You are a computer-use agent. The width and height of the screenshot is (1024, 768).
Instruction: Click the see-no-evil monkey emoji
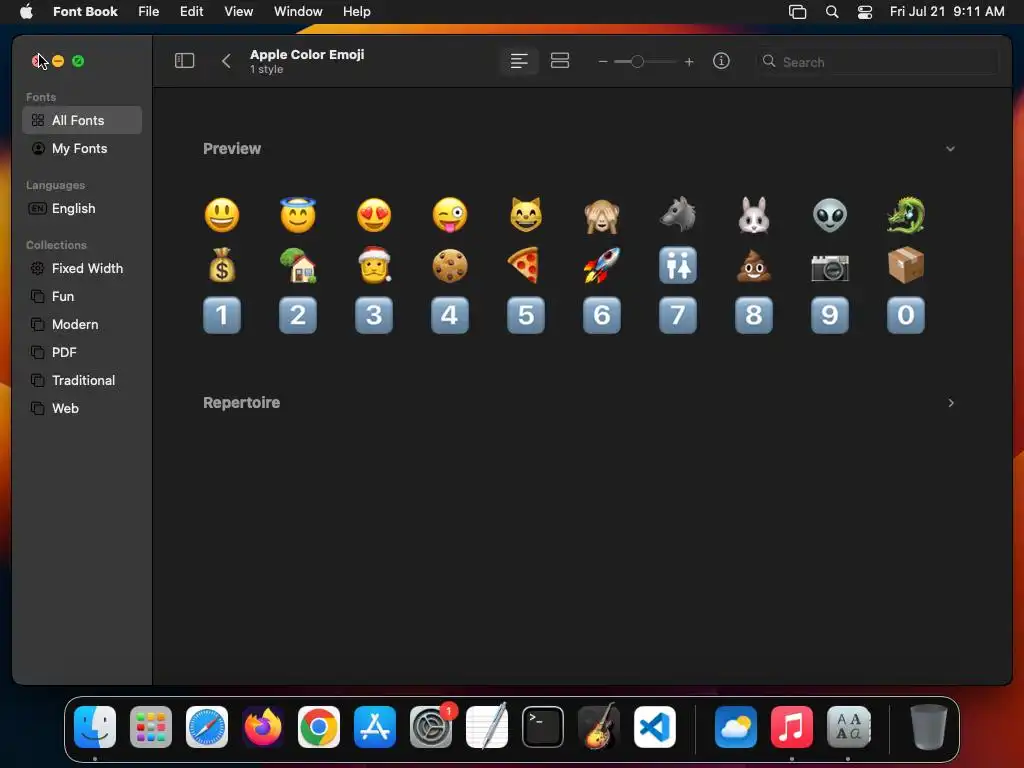pyautogui.click(x=601, y=216)
